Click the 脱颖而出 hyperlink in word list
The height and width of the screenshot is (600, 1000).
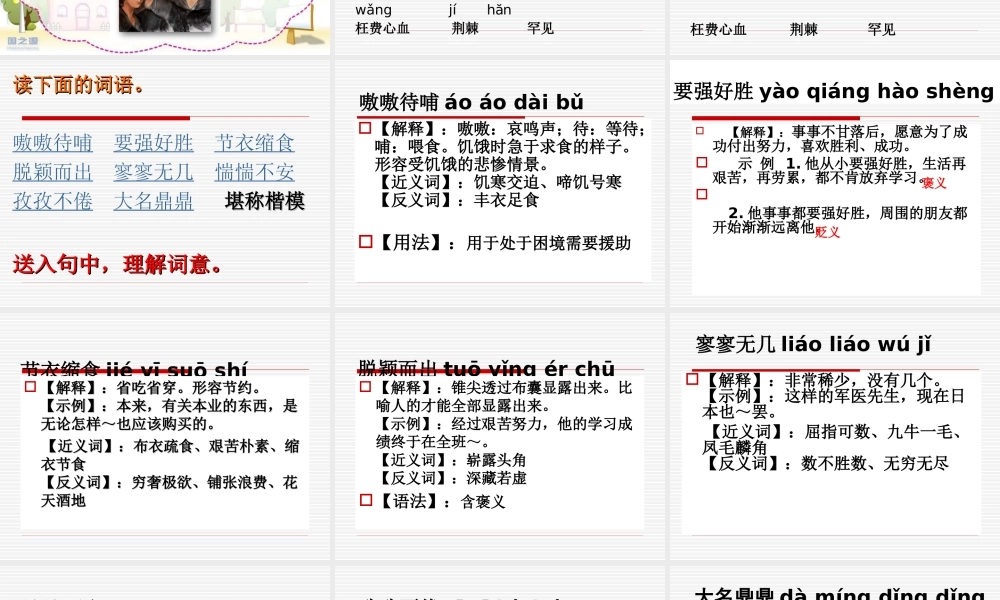52,172
